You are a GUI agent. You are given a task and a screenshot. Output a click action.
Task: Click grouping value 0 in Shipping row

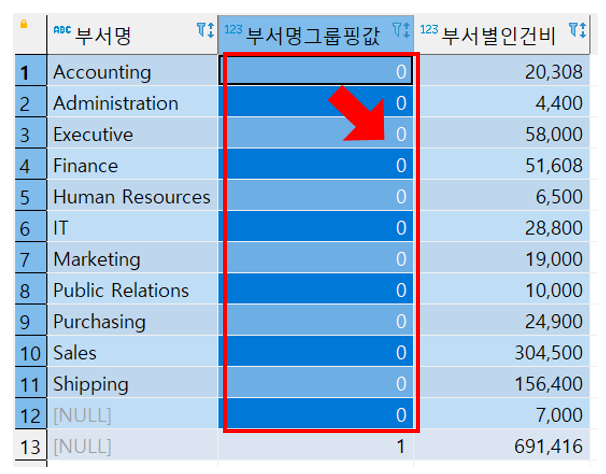click(x=316, y=383)
